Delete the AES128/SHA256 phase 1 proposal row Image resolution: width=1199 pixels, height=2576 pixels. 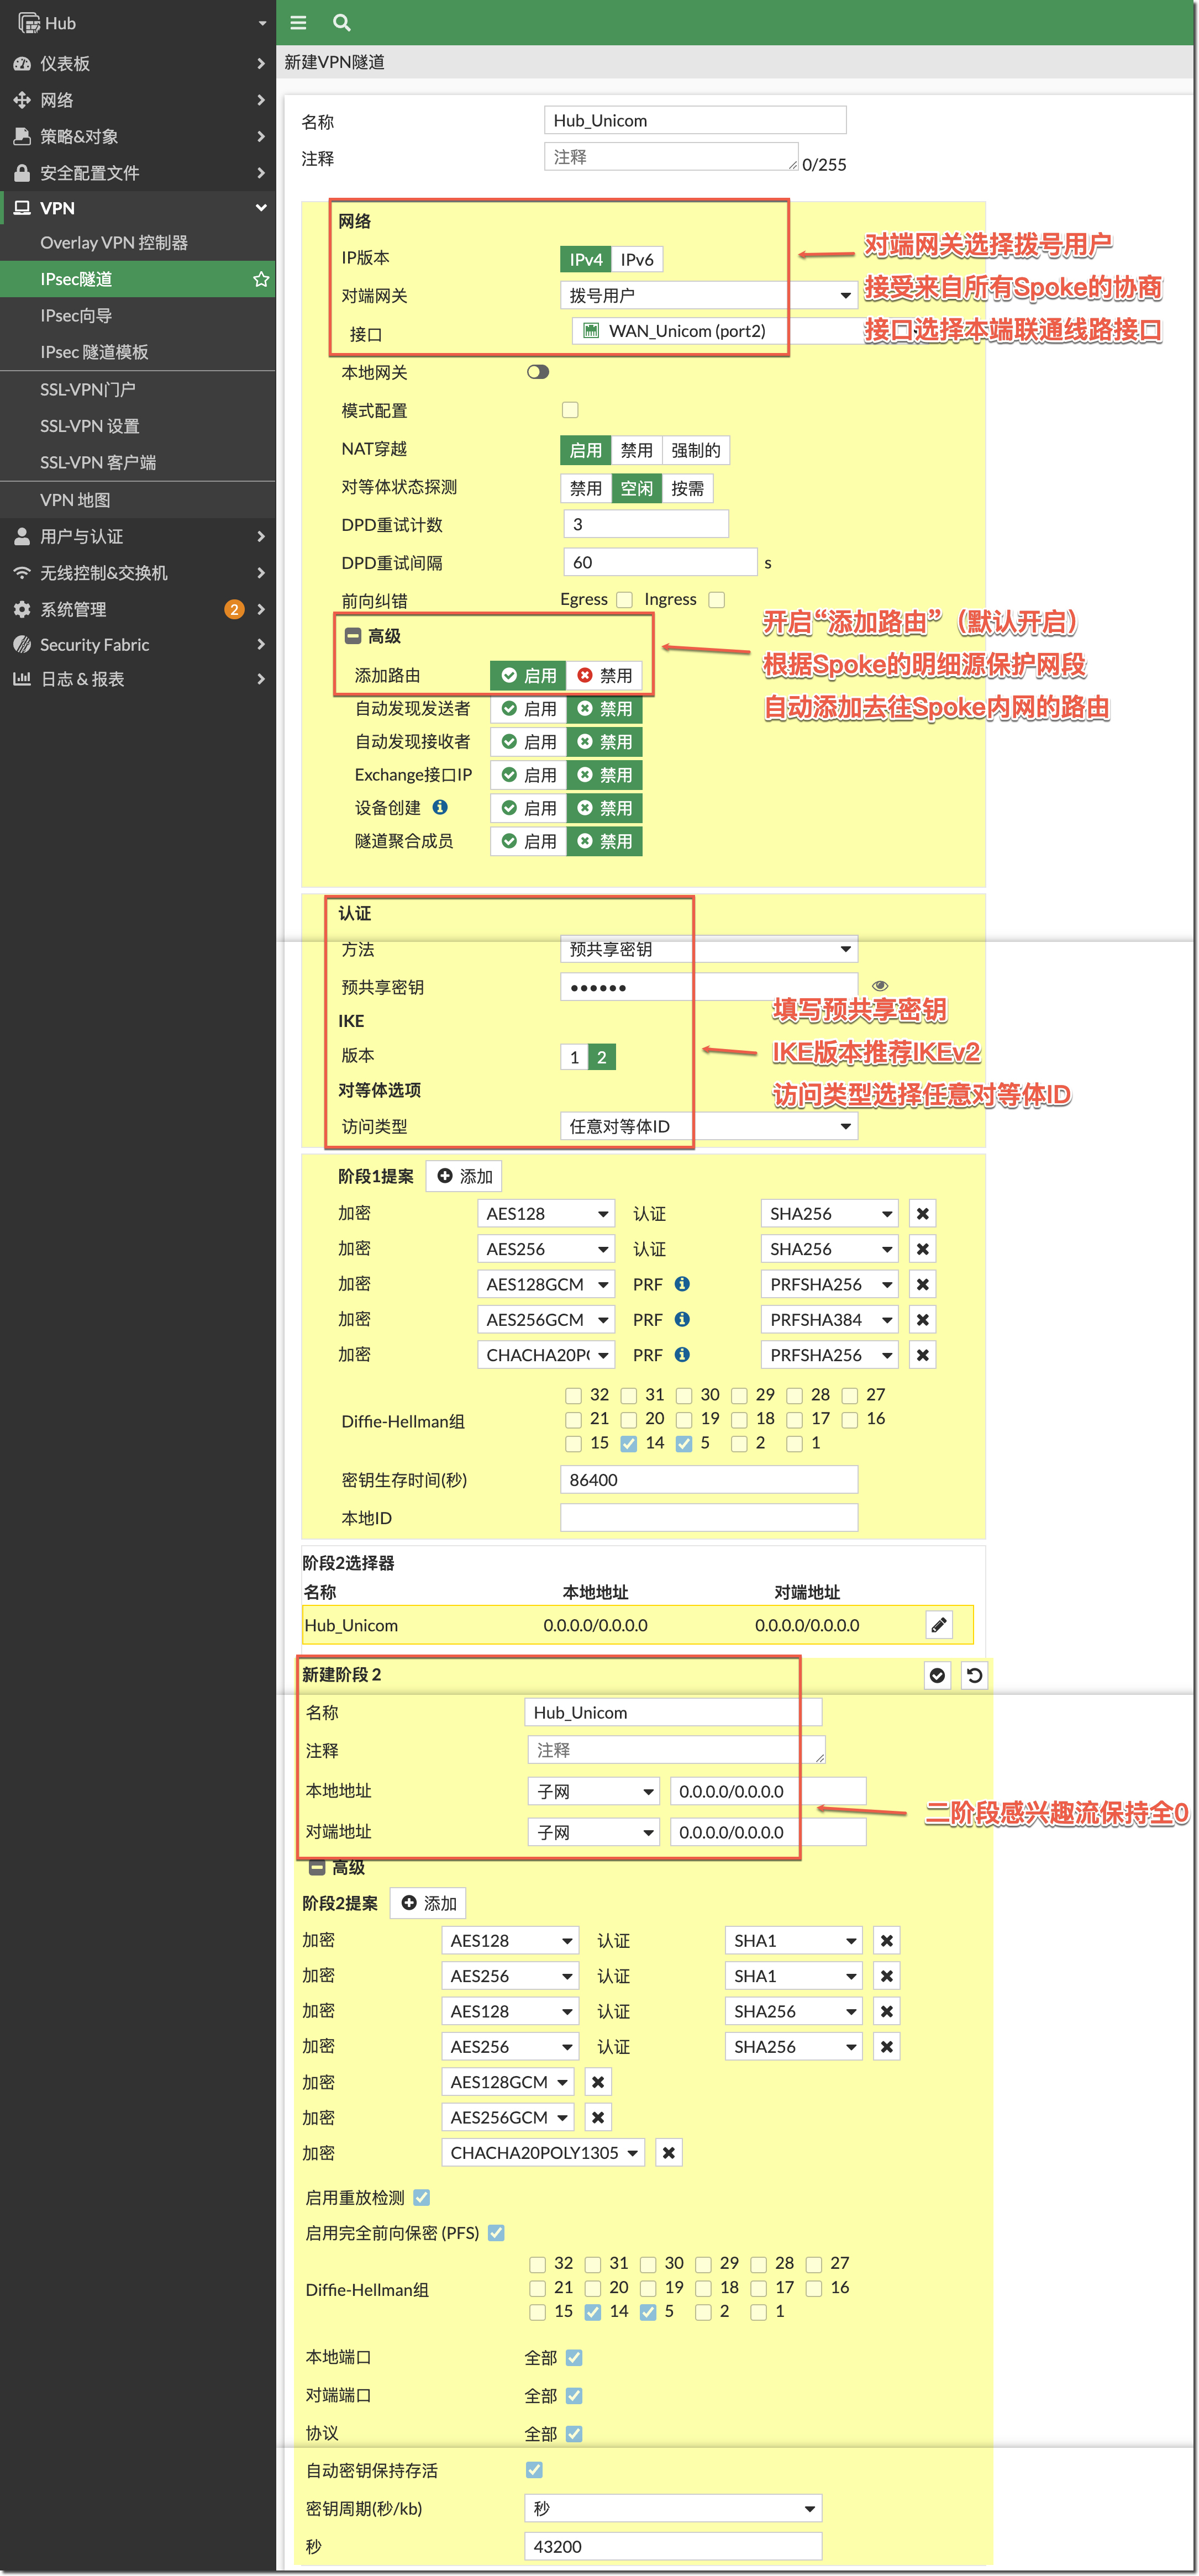pos(921,1213)
